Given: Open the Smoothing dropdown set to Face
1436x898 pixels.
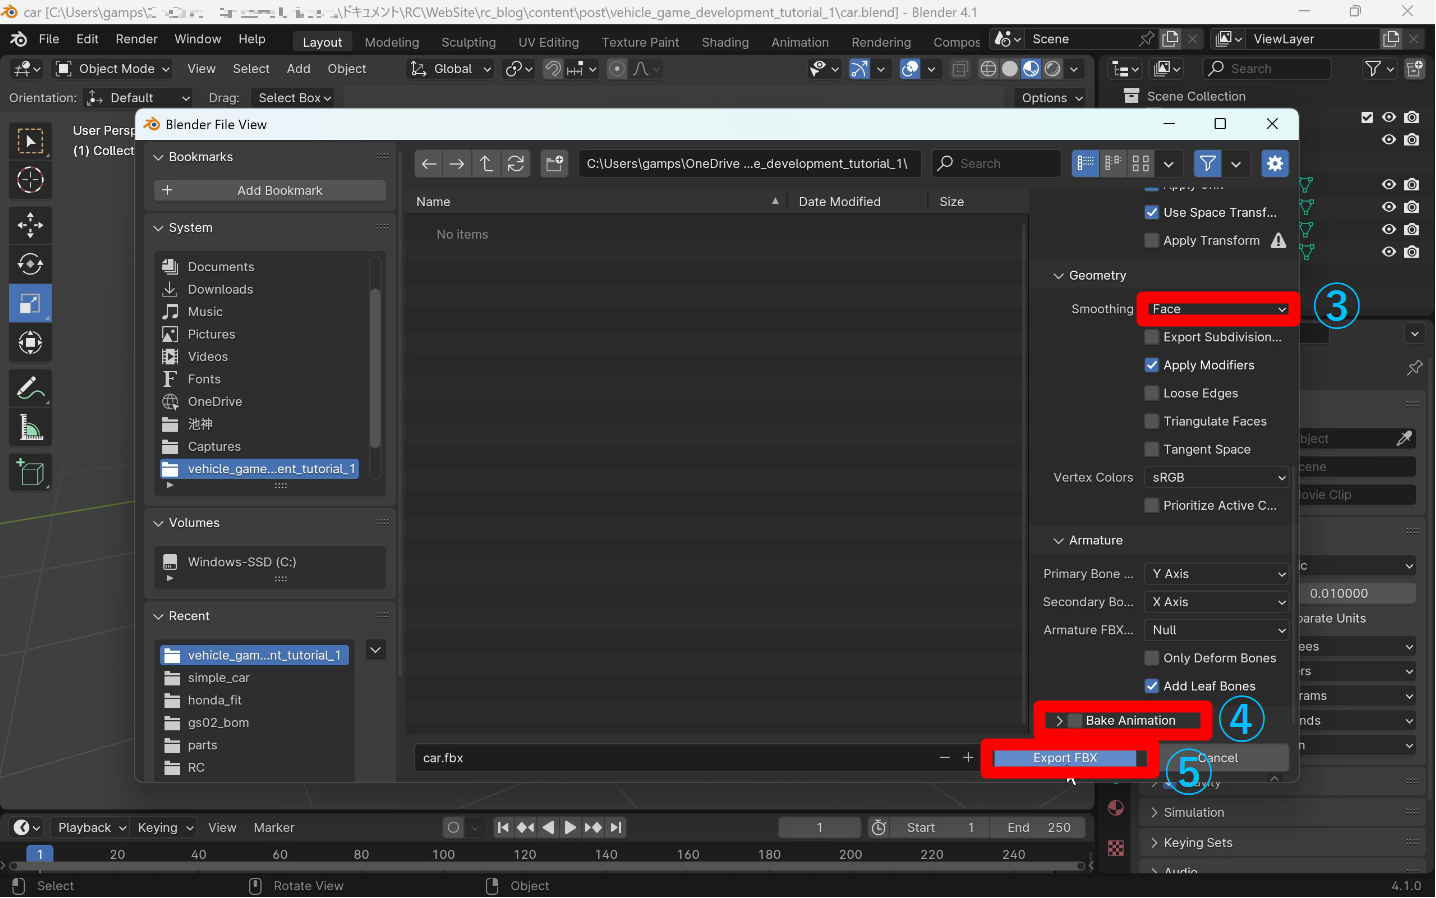Looking at the screenshot, I should click(1217, 309).
